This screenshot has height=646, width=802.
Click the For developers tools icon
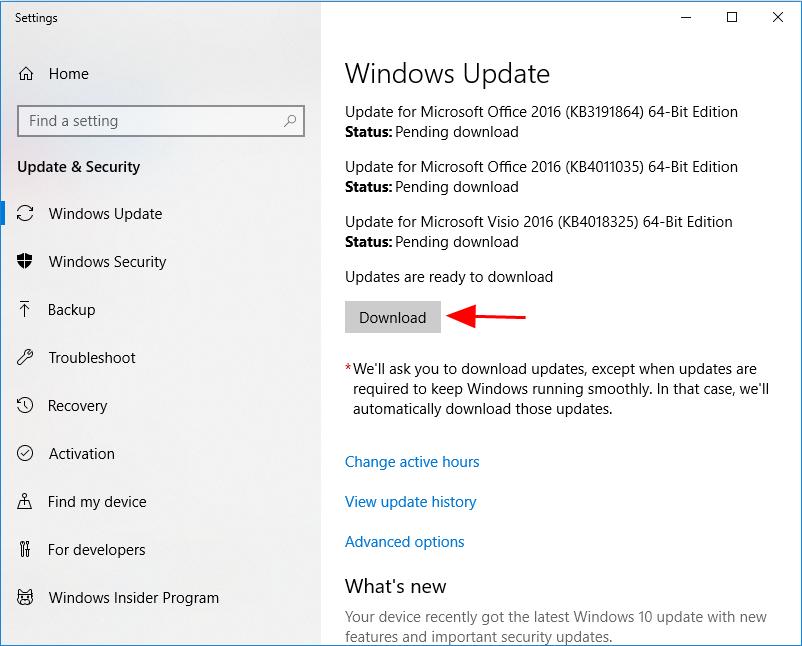25,549
